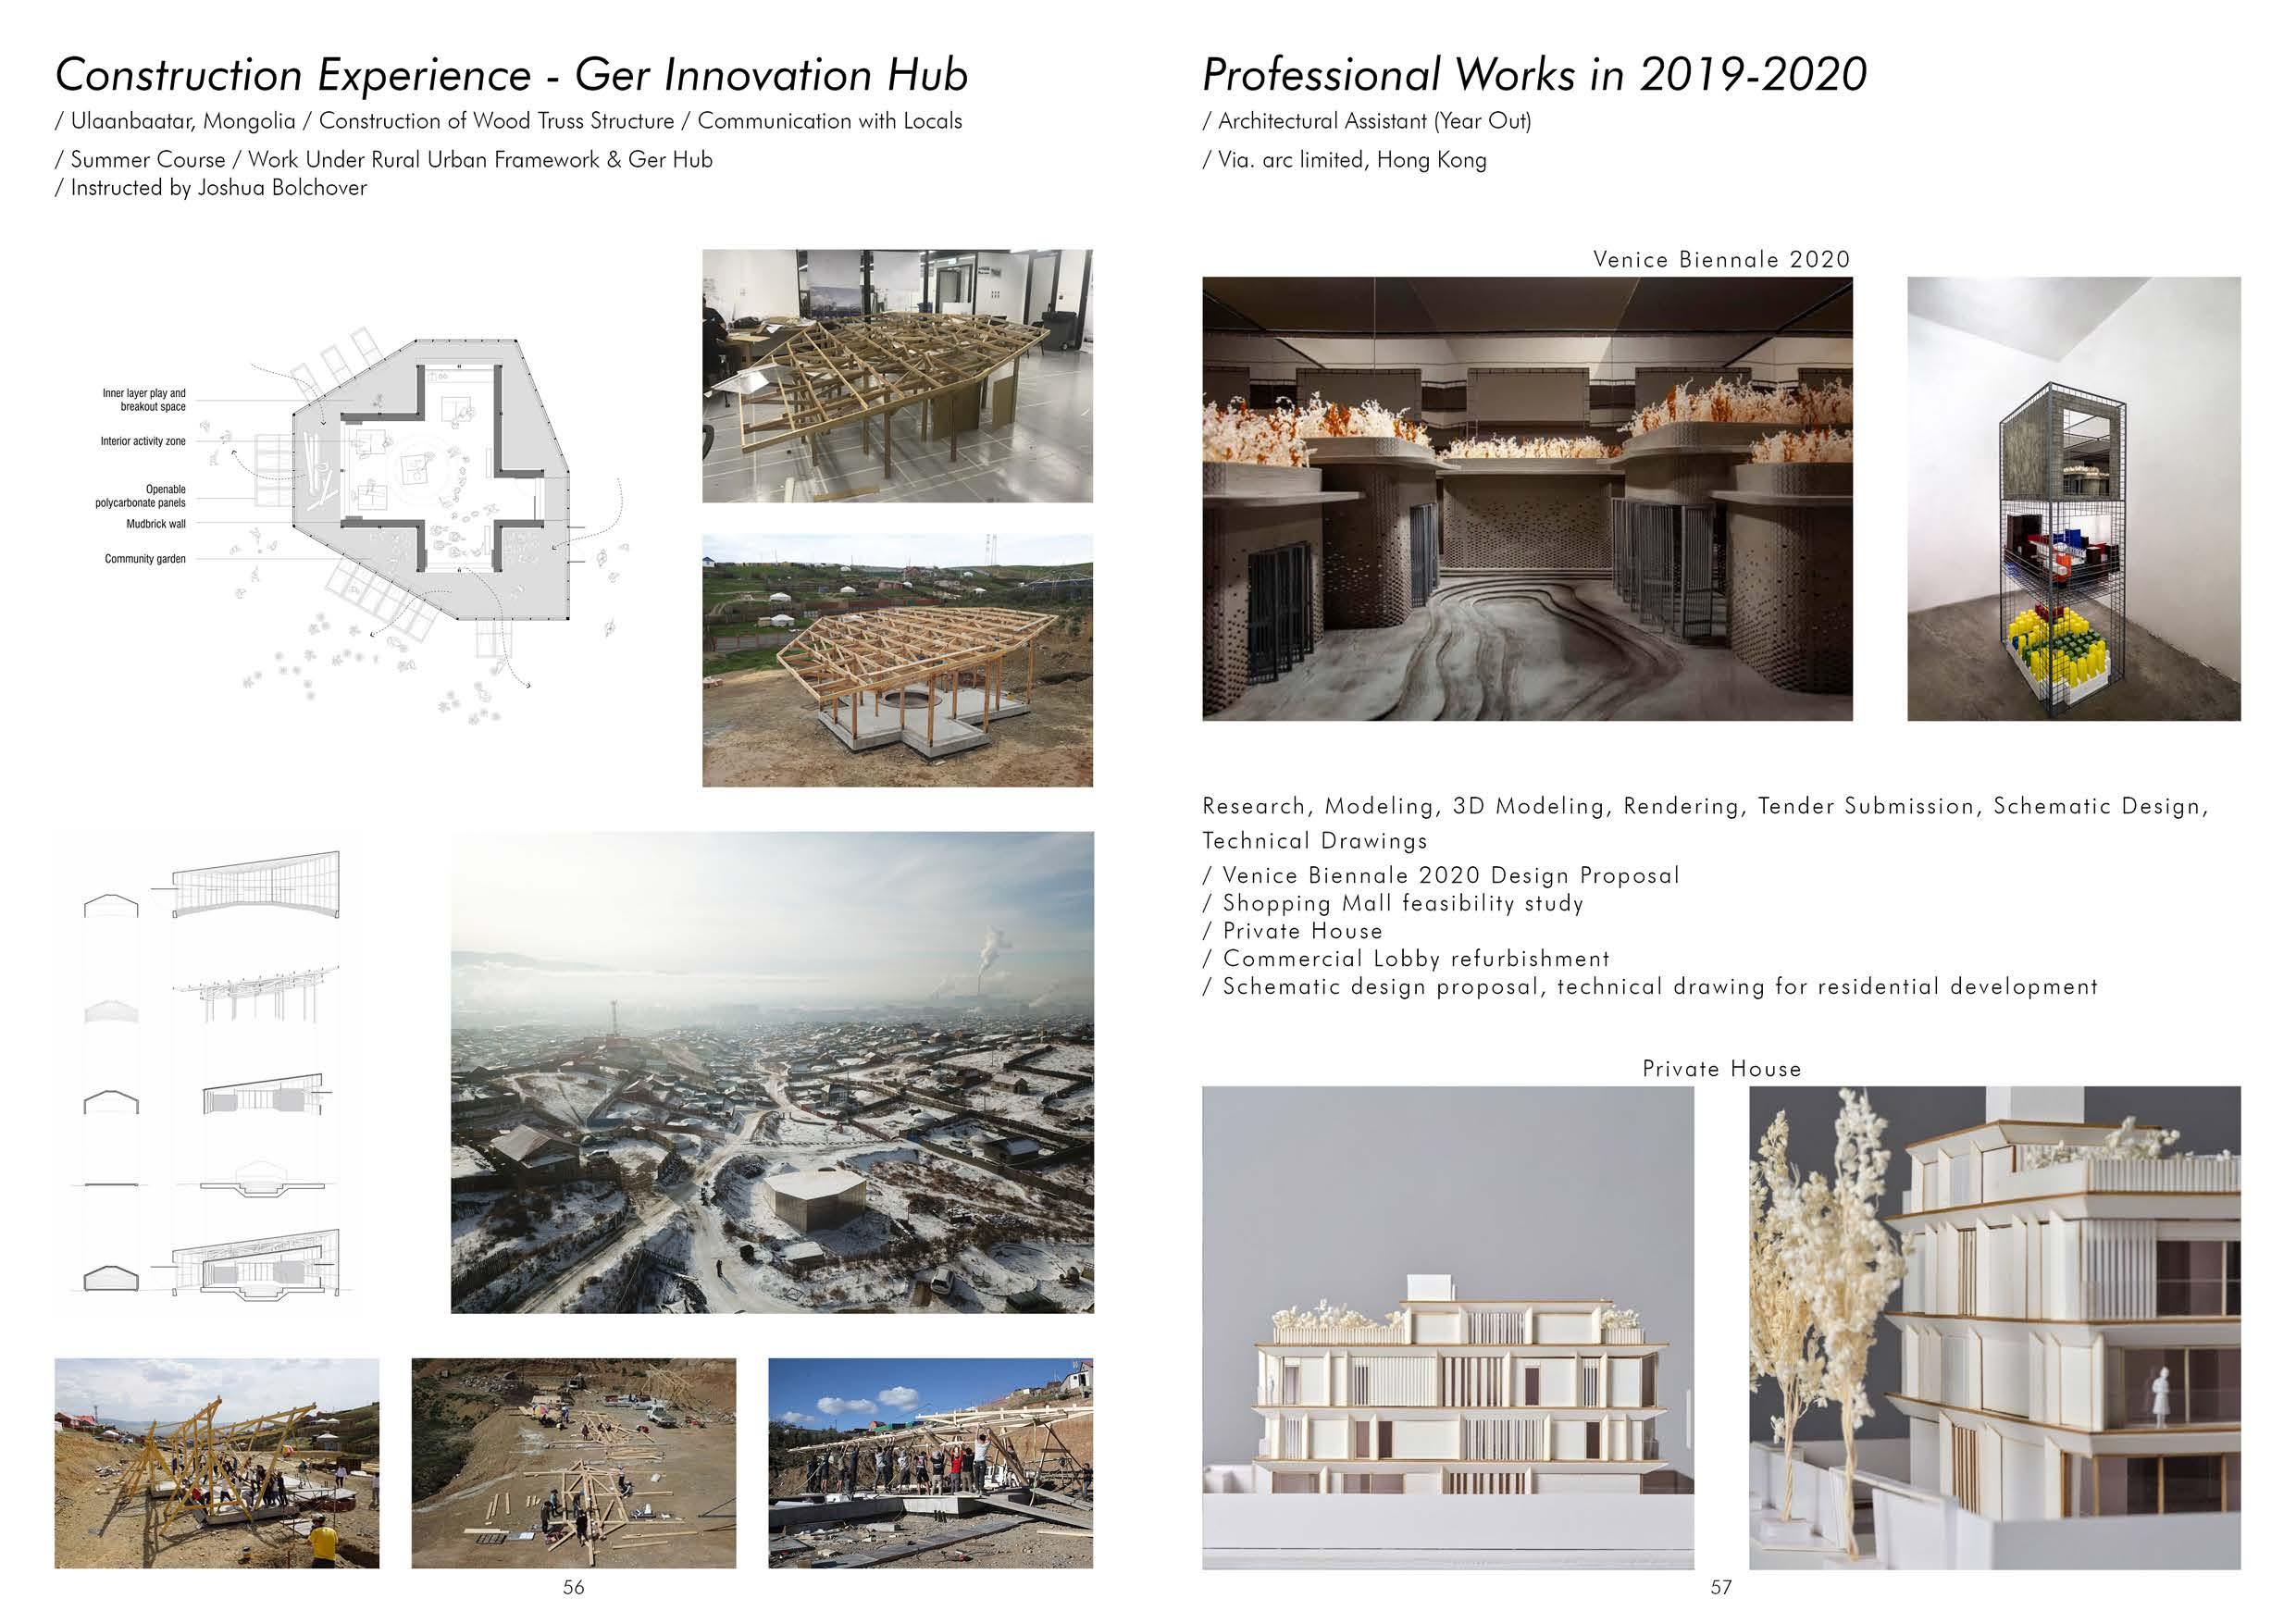Select the Venice Biennale 2020 caption
The width and height of the screenshot is (2296, 1623).
coord(1721,260)
